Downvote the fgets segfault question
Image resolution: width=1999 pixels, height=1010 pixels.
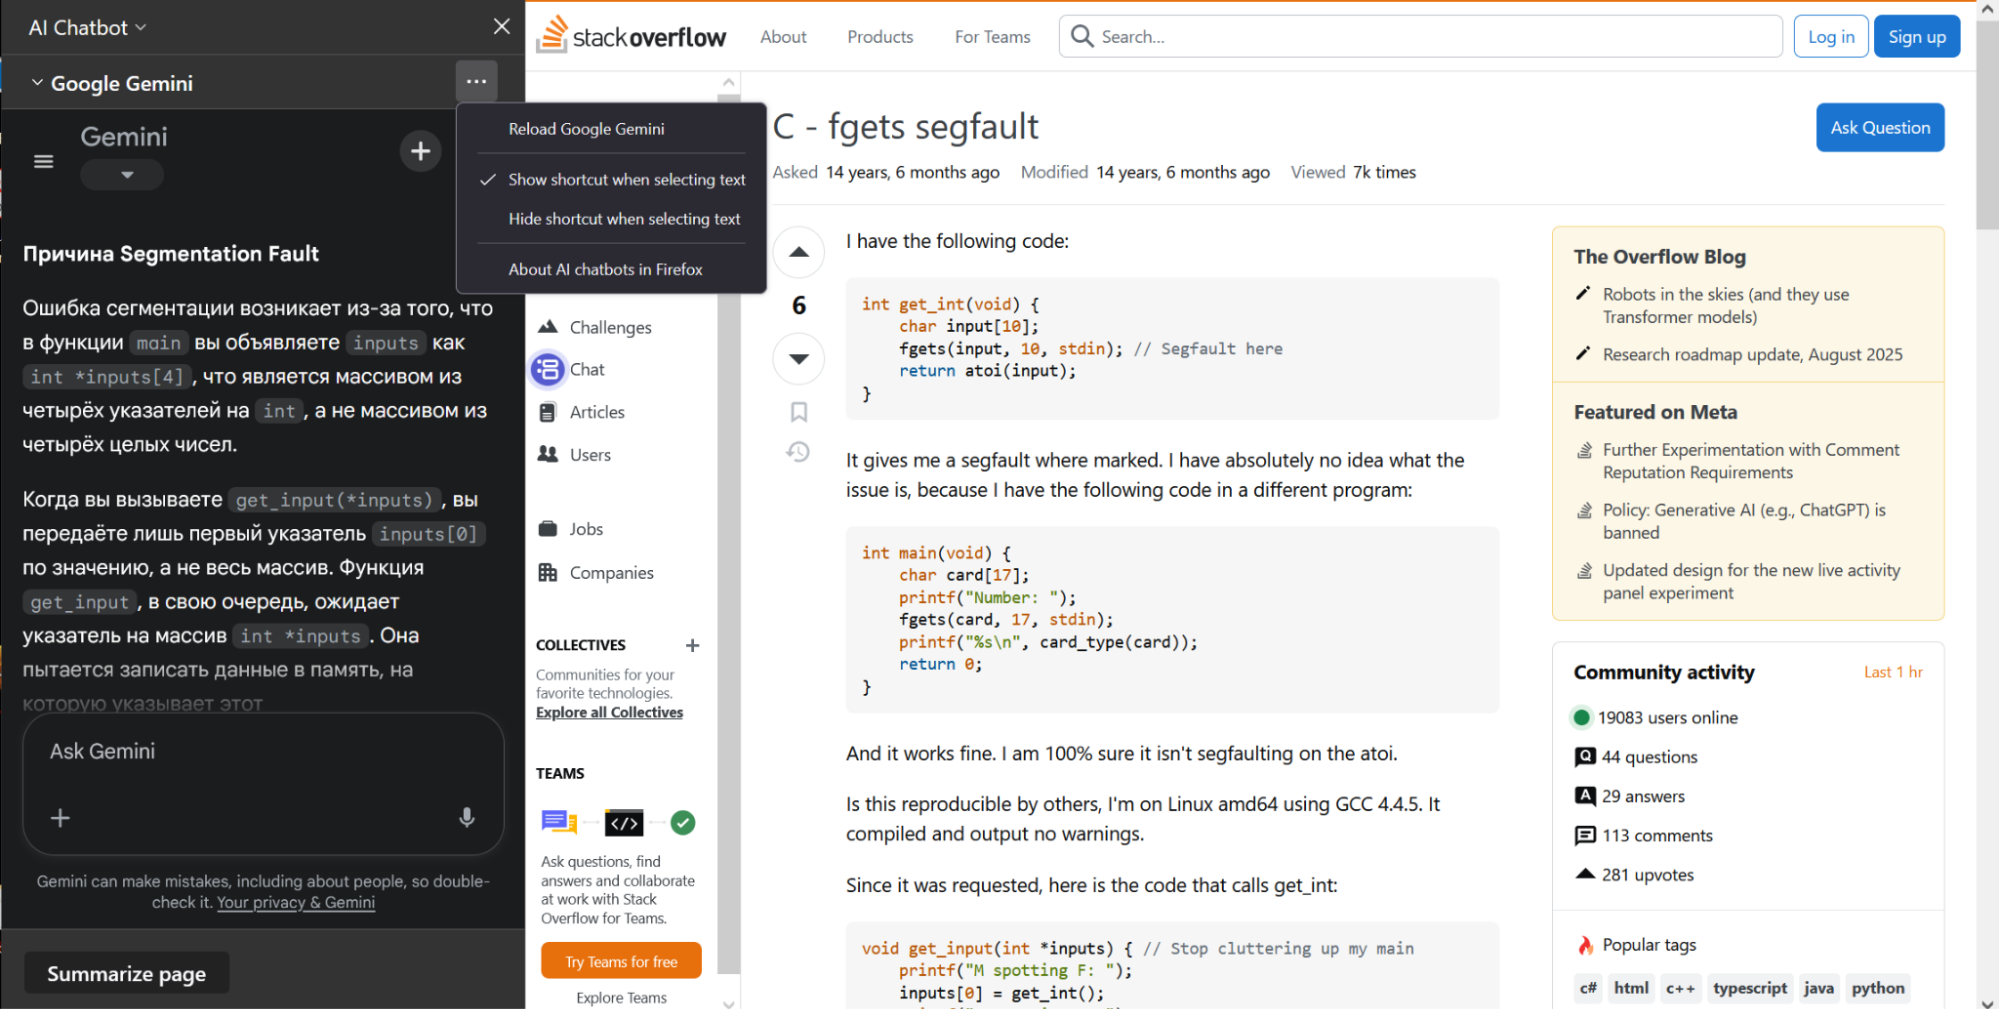798,359
